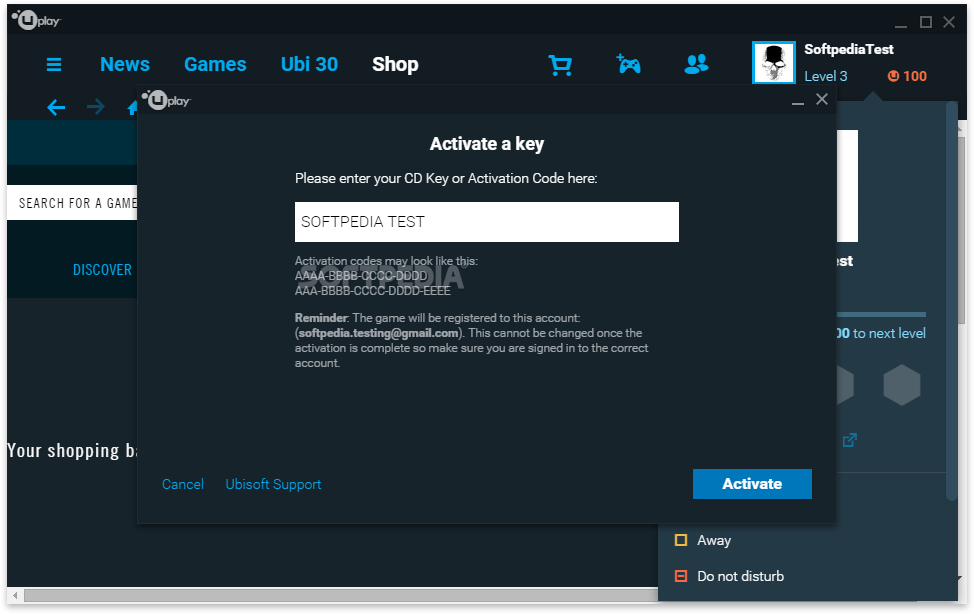Click the Search for a game field
The width and height of the screenshot is (974, 614).
(73, 203)
